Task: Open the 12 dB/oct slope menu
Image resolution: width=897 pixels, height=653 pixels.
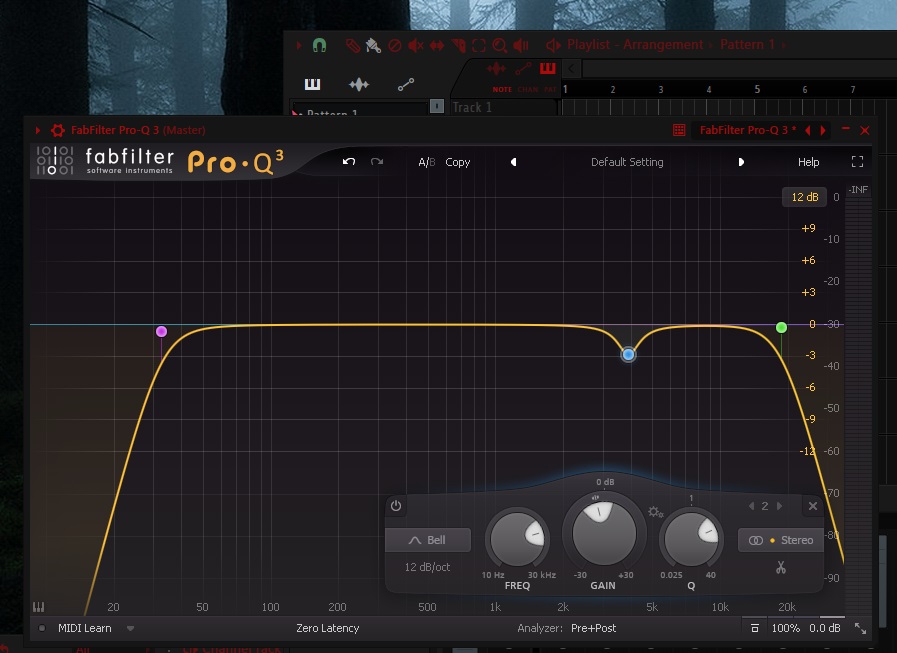Action: pos(427,567)
